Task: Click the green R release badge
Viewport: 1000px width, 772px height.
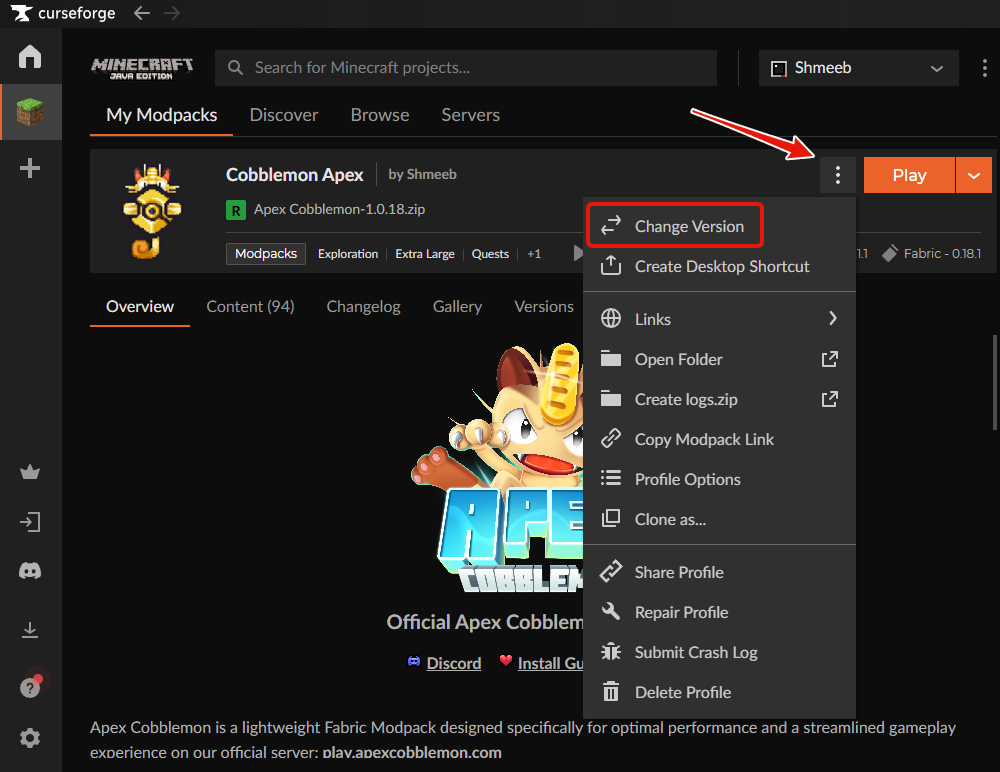Action: [x=236, y=210]
